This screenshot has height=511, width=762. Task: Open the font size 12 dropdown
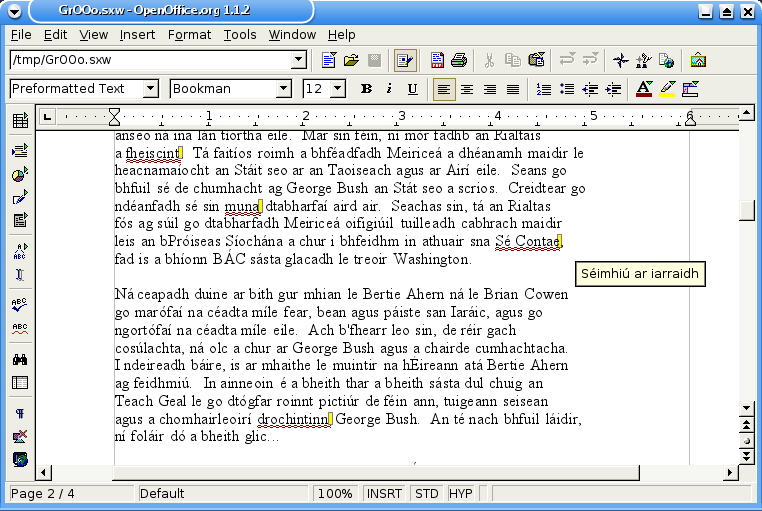coord(338,89)
